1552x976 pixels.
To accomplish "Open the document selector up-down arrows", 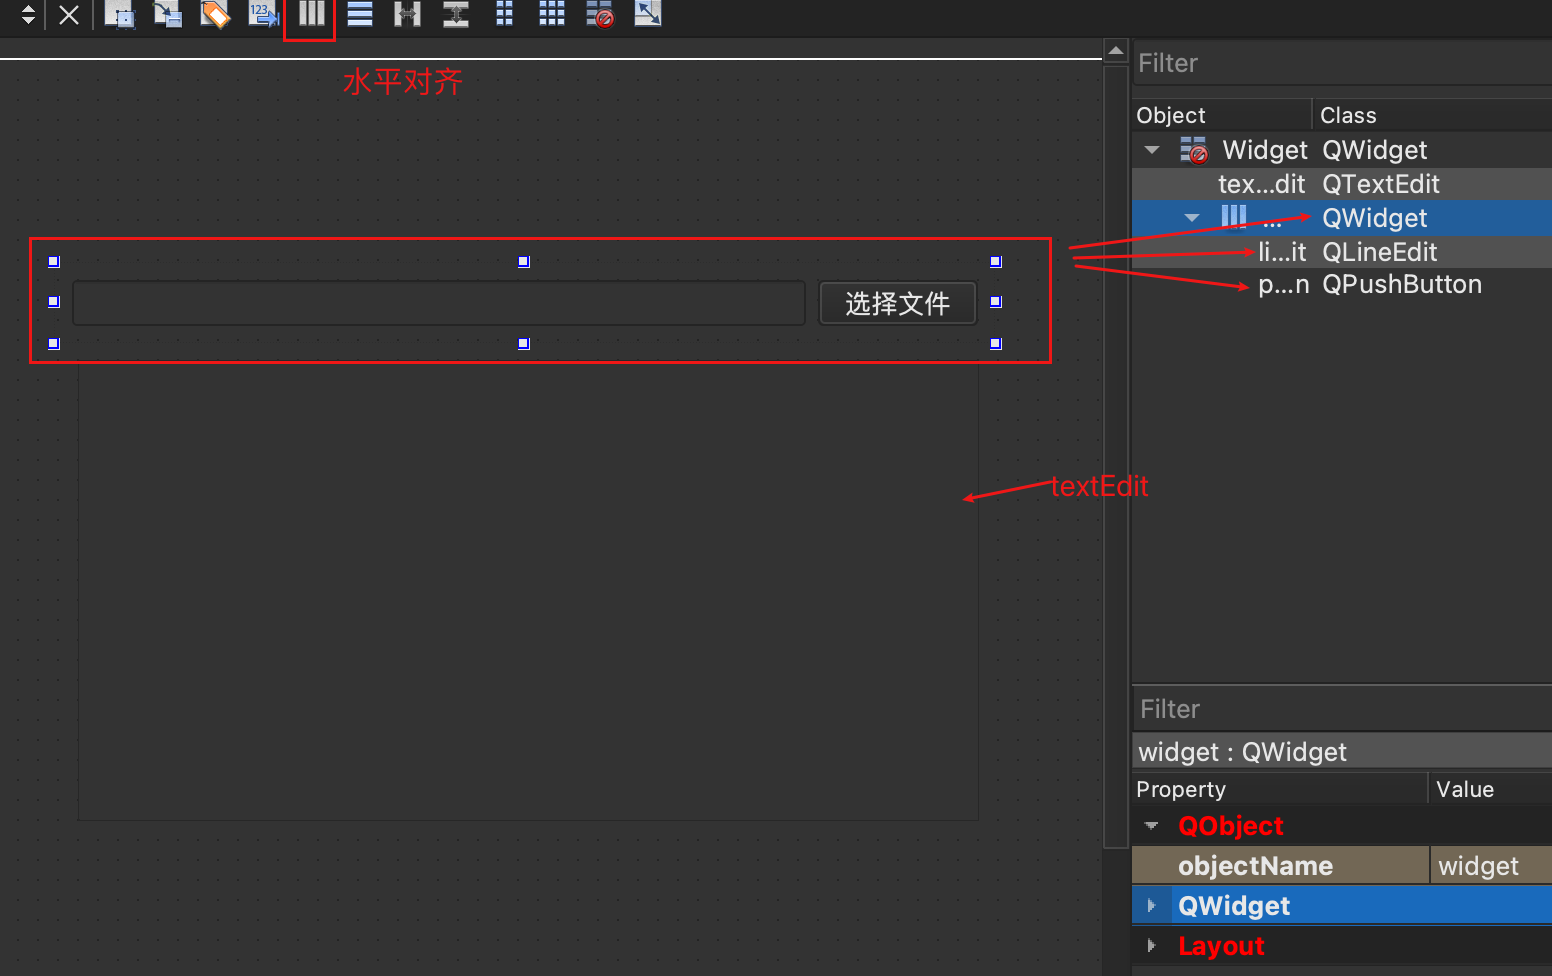I will (28, 14).
